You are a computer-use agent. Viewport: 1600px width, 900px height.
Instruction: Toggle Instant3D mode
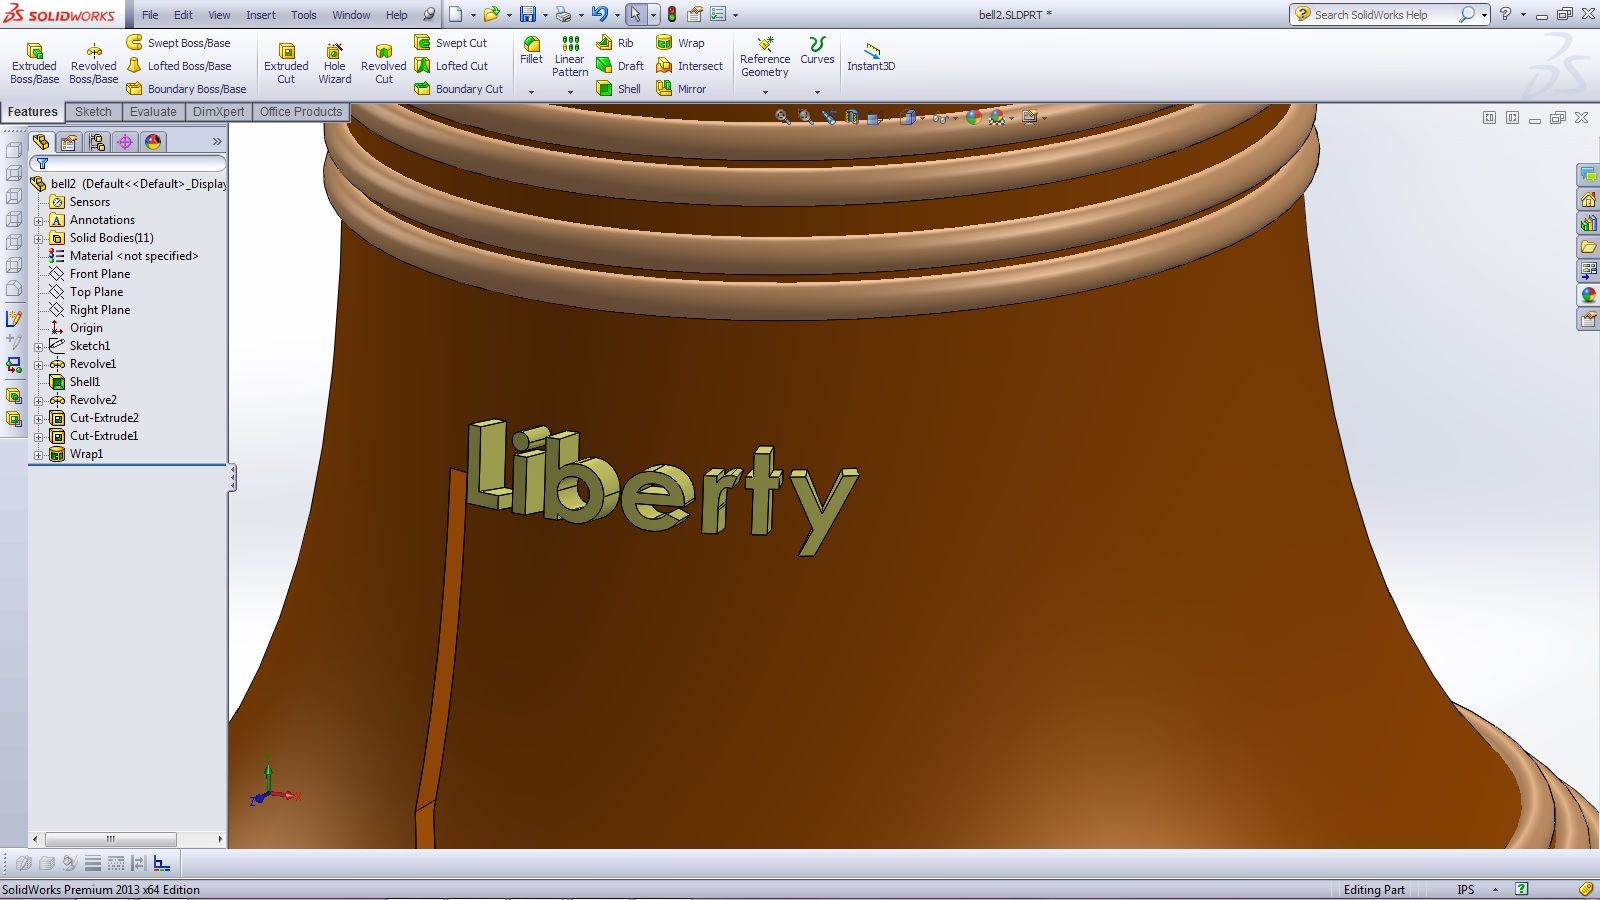(x=871, y=57)
